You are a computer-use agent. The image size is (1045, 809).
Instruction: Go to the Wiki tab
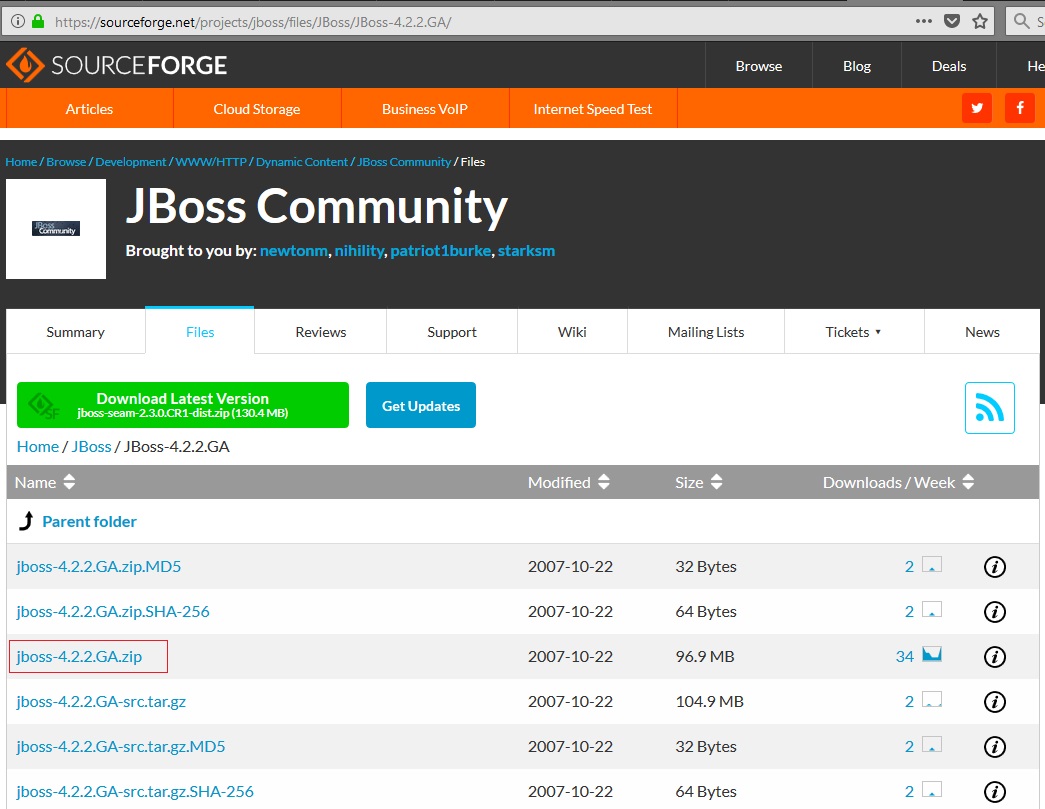[572, 332]
